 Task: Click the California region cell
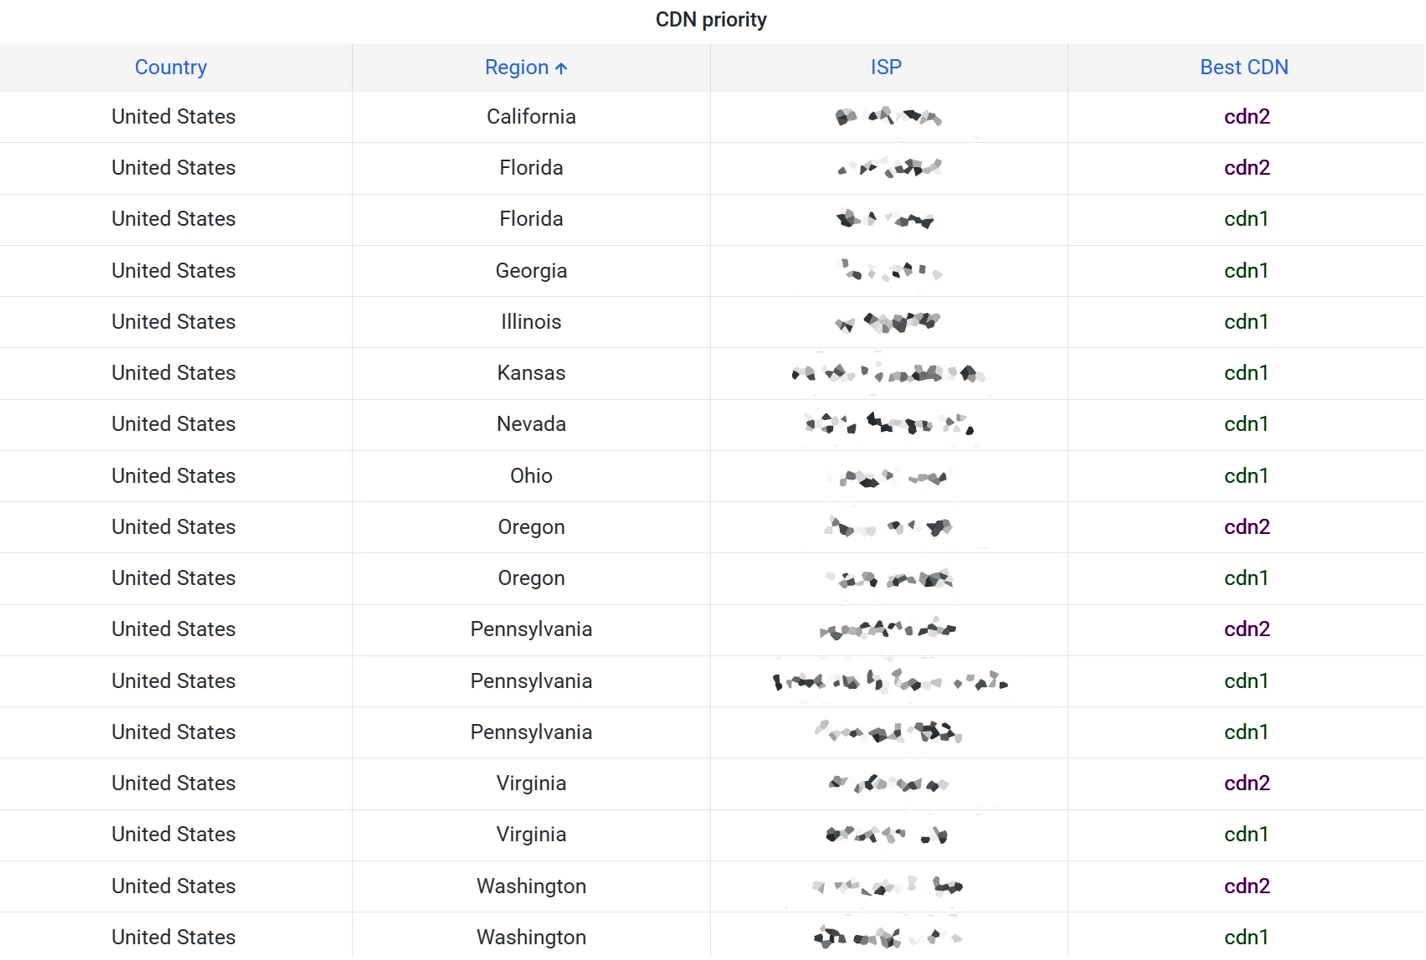(x=531, y=116)
